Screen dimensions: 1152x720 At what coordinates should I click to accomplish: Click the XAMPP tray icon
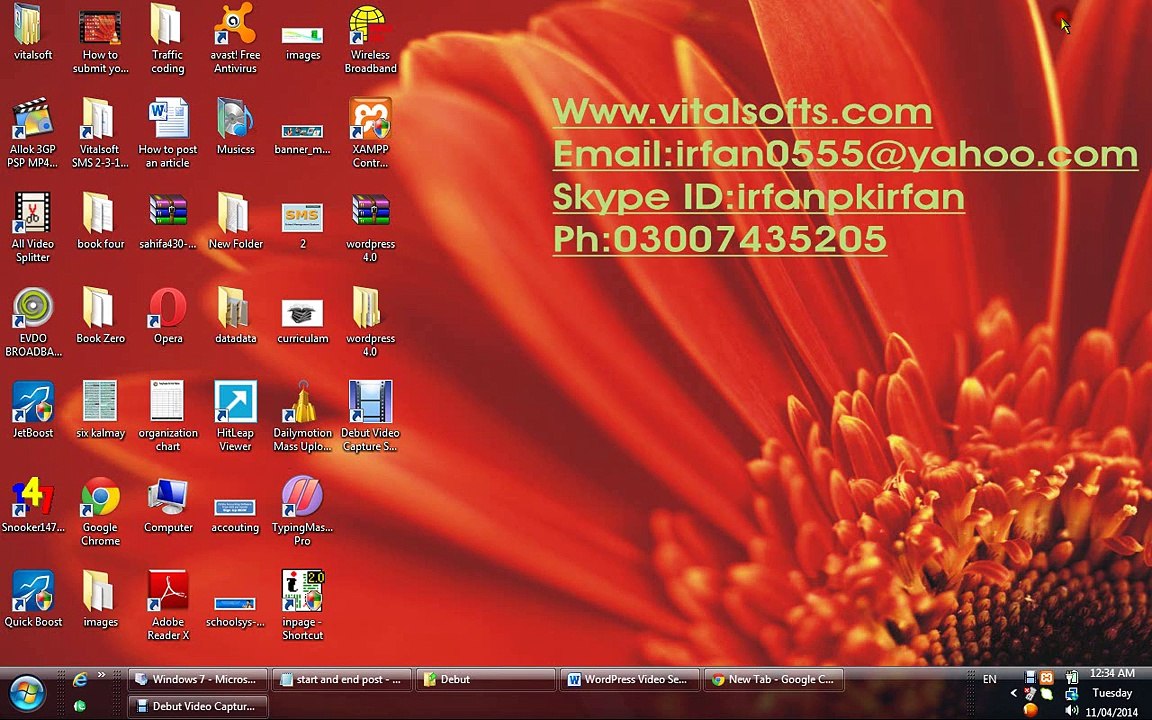[x=1047, y=677]
